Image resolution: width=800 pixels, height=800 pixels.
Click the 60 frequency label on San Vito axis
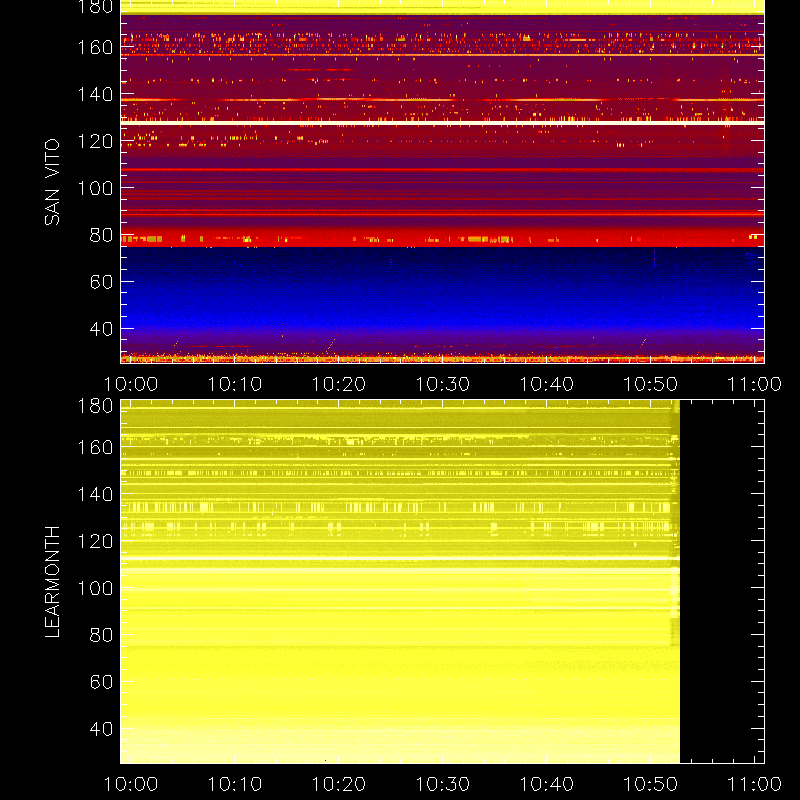click(101, 282)
